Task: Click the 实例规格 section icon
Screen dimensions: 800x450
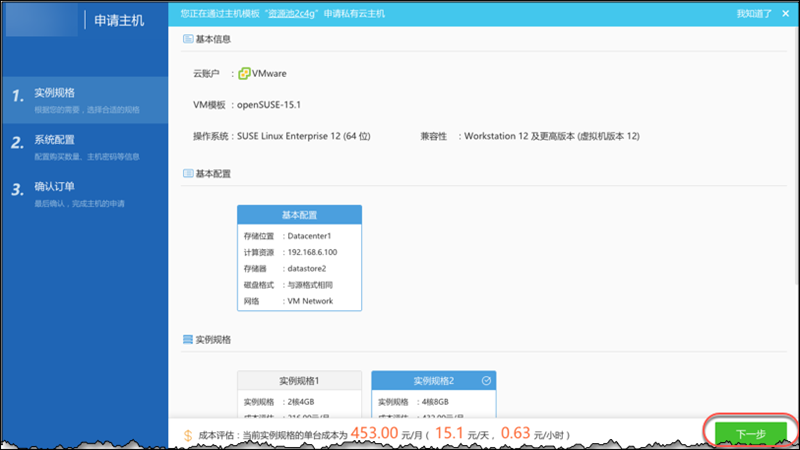Action: click(x=187, y=340)
